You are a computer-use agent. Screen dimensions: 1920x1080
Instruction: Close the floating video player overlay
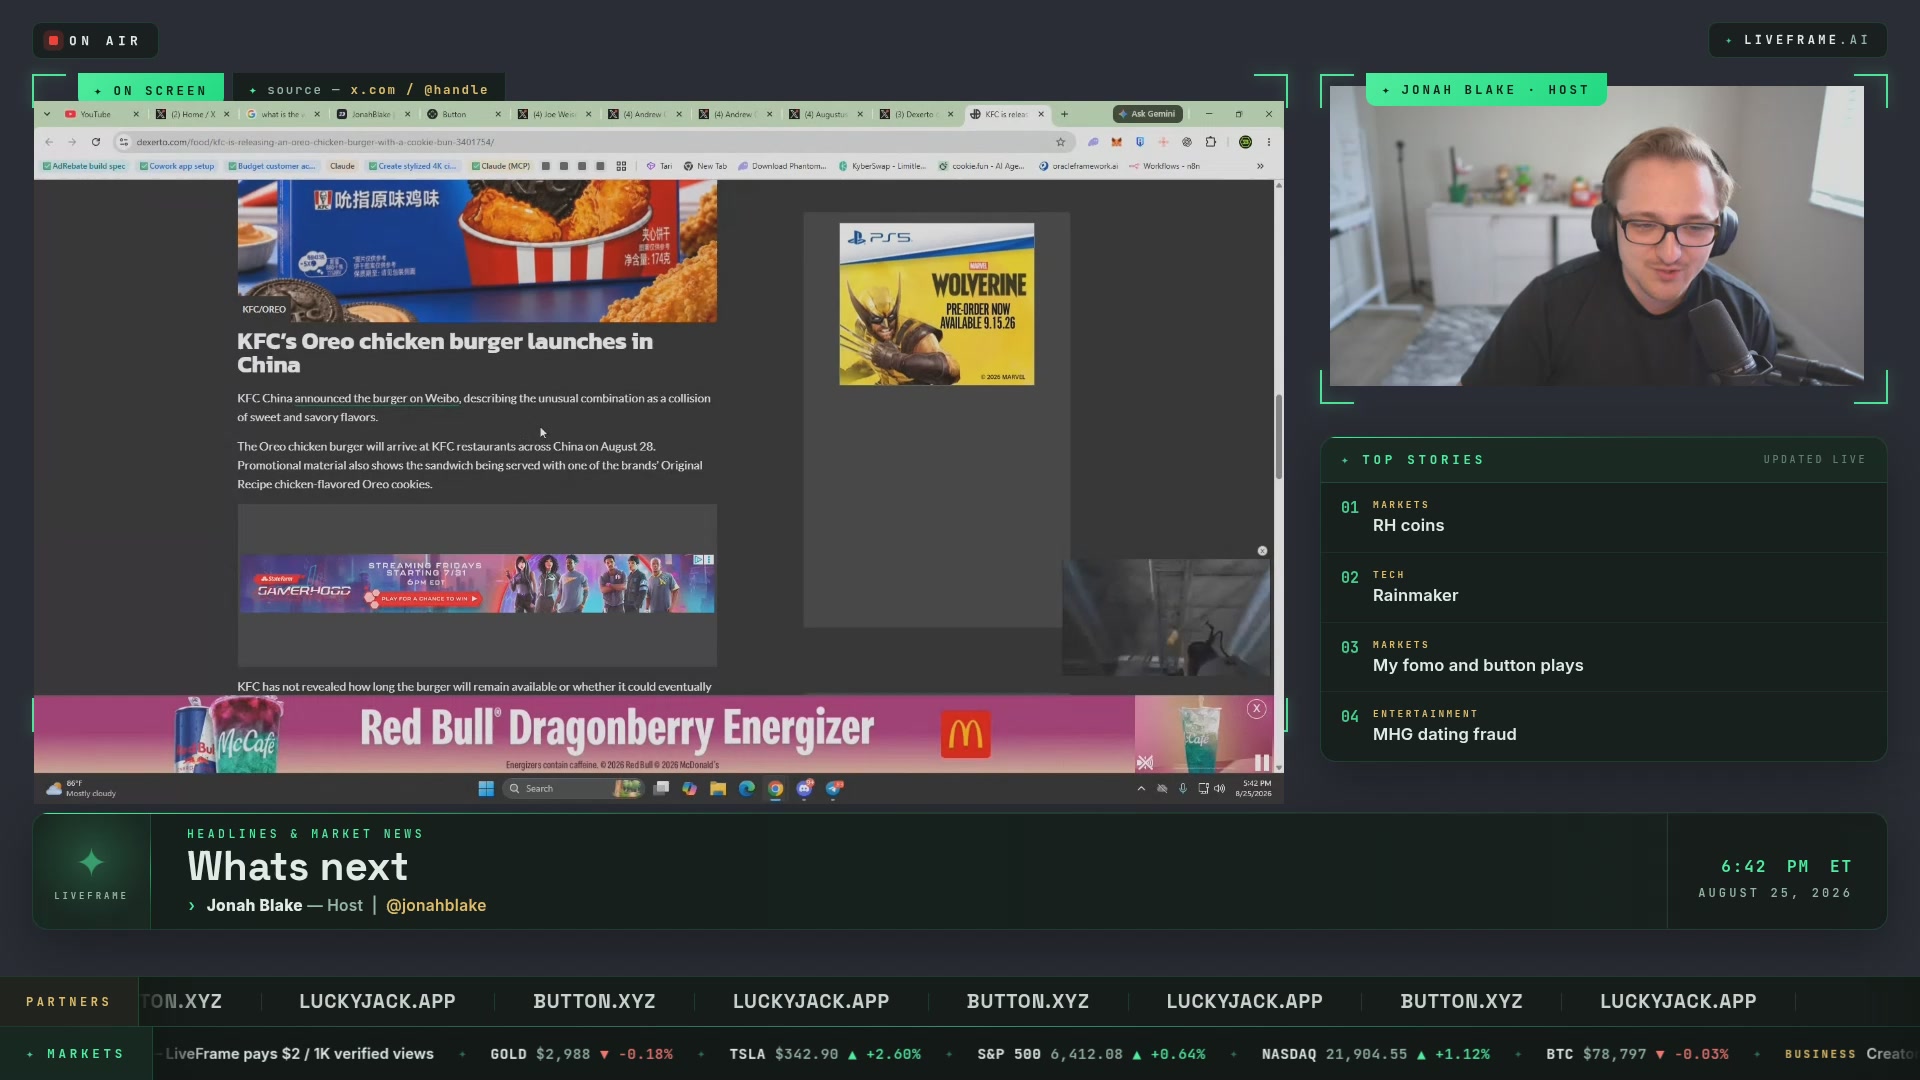1262,551
